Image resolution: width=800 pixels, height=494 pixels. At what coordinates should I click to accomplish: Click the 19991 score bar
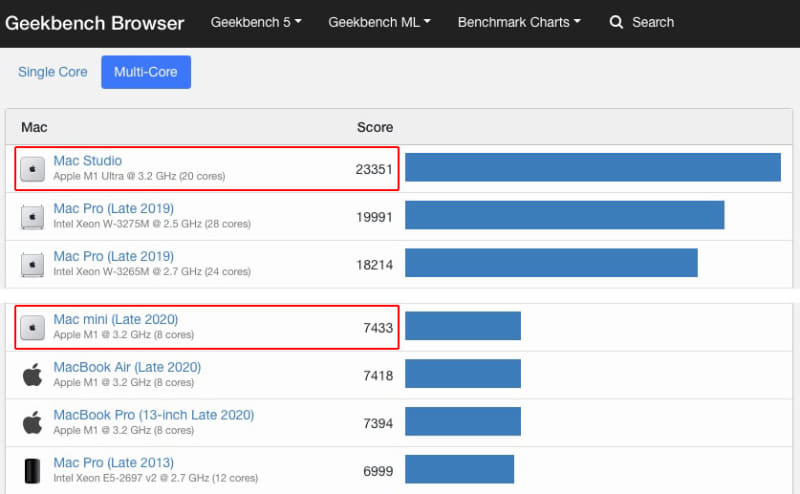pyautogui.click(x=565, y=215)
